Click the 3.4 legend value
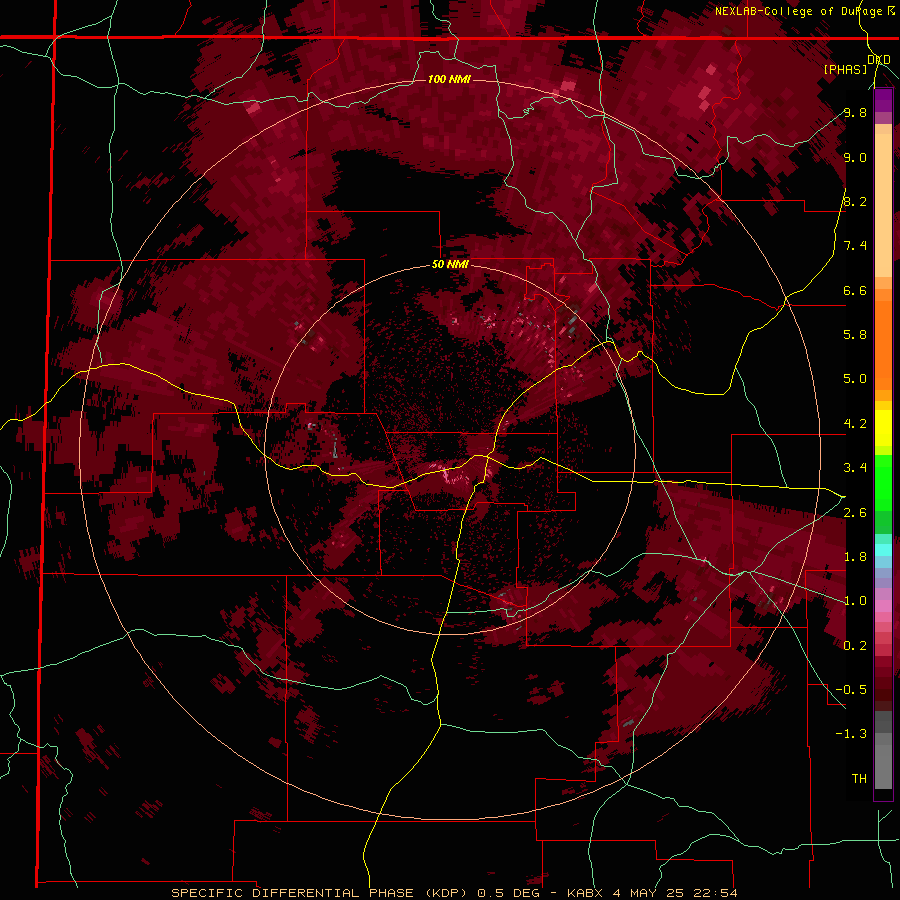 (x=855, y=468)
